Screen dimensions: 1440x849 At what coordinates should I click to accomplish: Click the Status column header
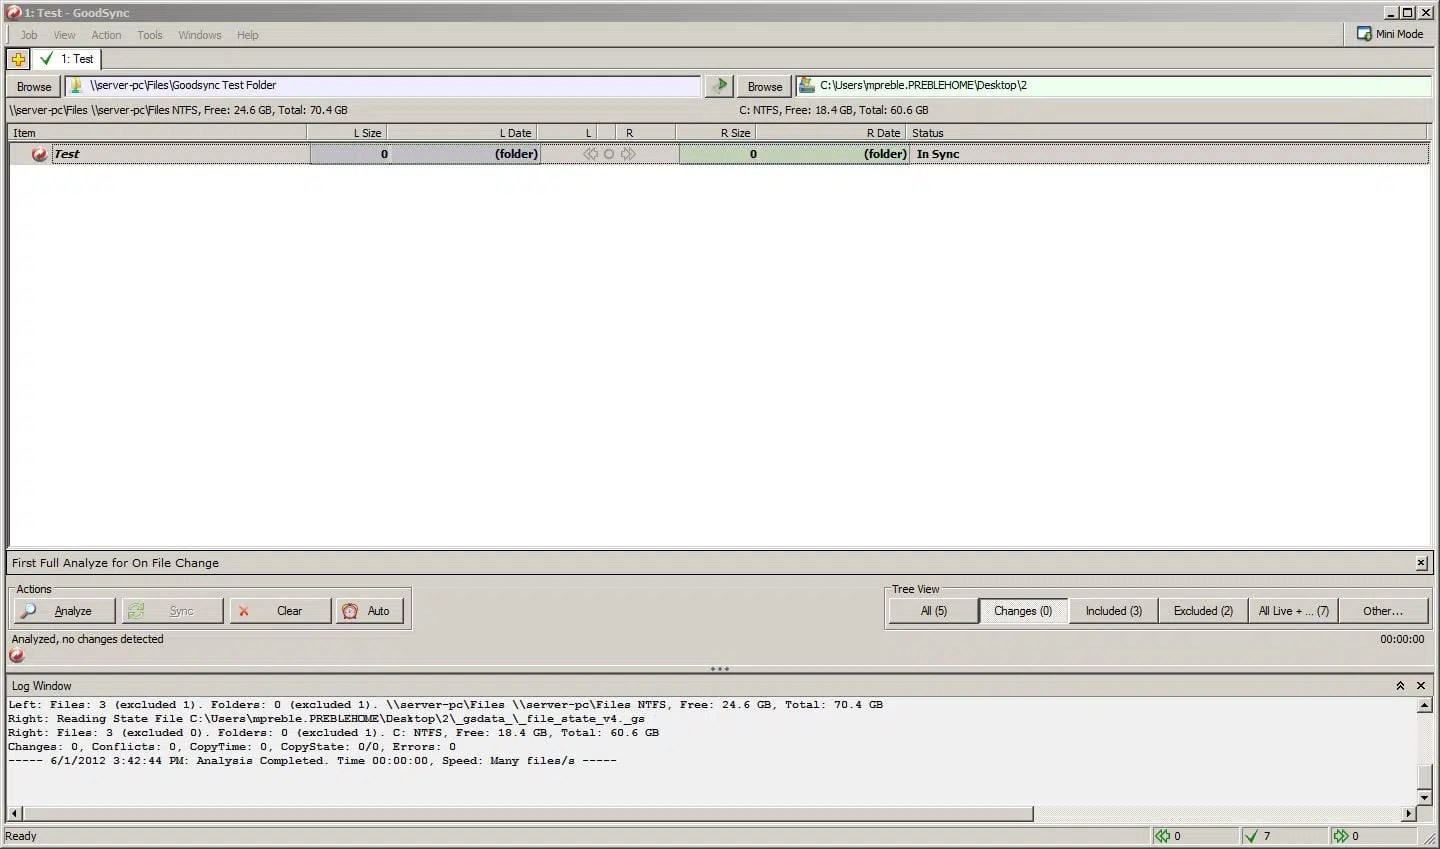pos(1167,133)
